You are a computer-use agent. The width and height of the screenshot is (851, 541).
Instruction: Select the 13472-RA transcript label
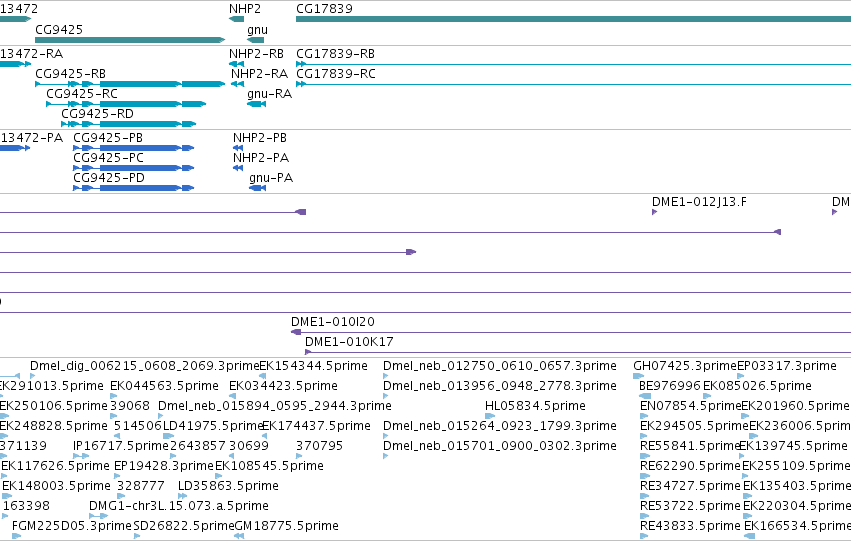31,54
